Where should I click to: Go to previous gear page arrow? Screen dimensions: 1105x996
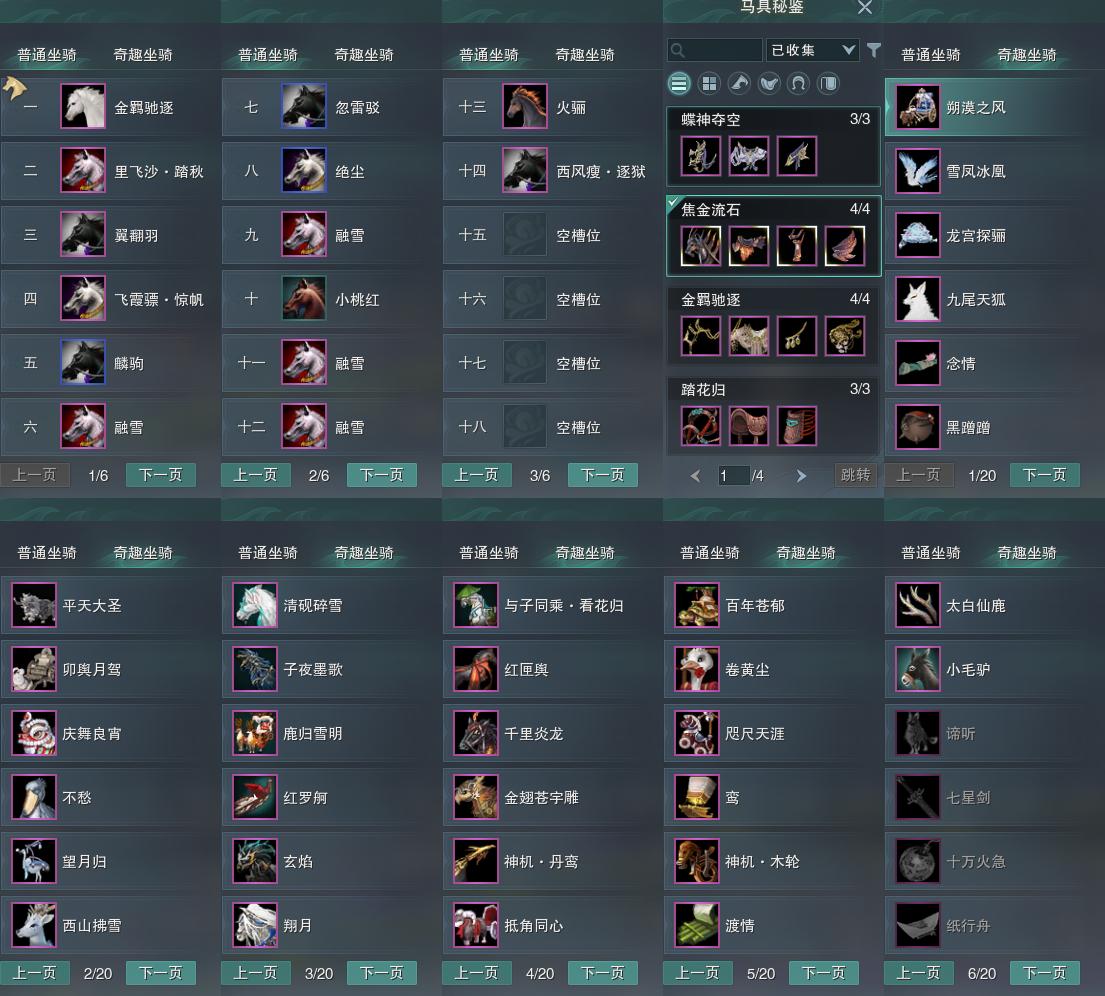(696, 476)
